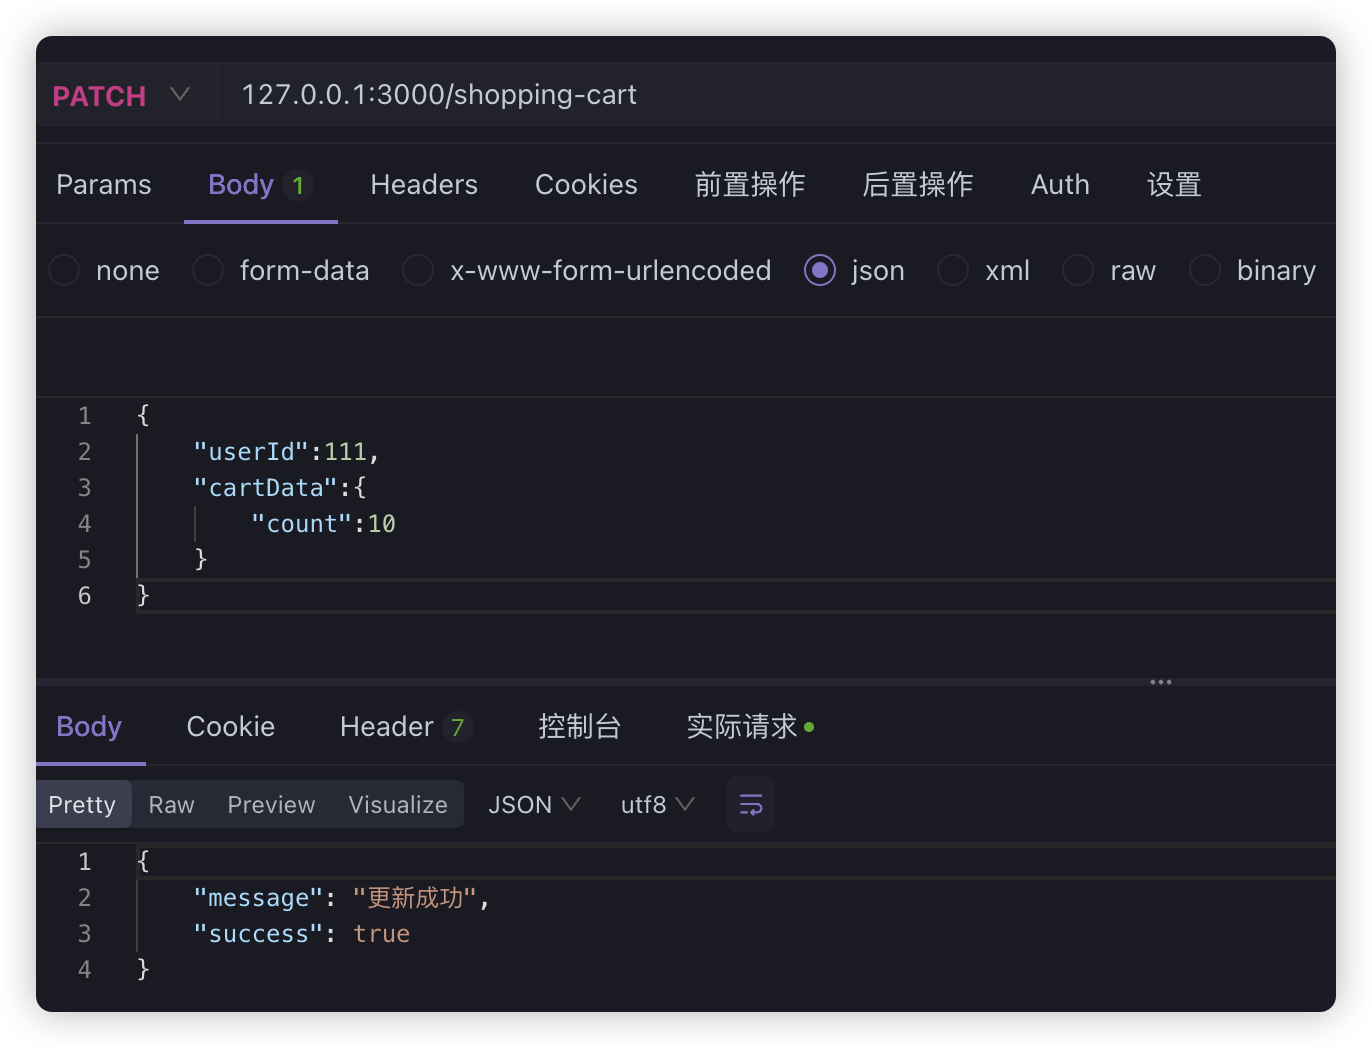
Task: Select the x-www-form-urlencoded radio option
Action: 418,270
